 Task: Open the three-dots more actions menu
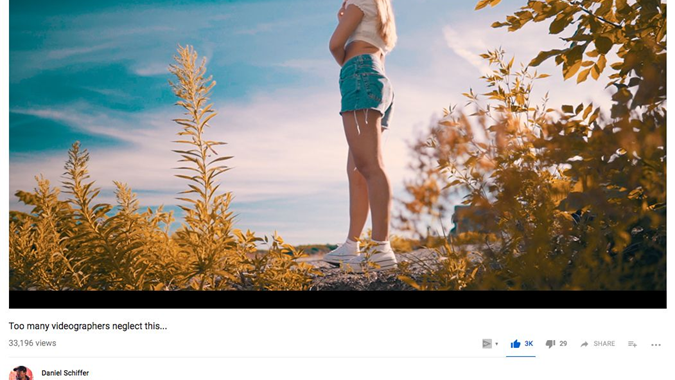click(x=656, y=345)
